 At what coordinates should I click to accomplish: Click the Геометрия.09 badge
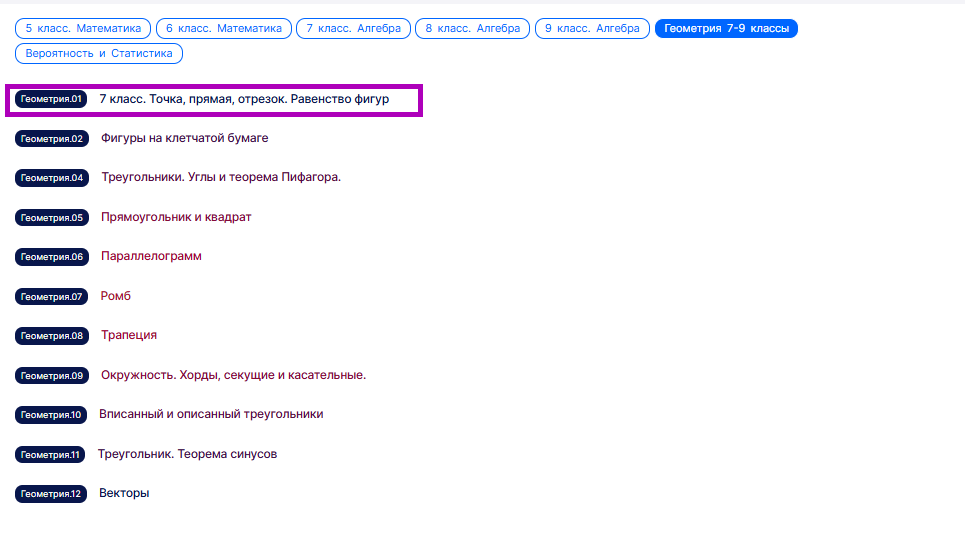coord(52,375)
